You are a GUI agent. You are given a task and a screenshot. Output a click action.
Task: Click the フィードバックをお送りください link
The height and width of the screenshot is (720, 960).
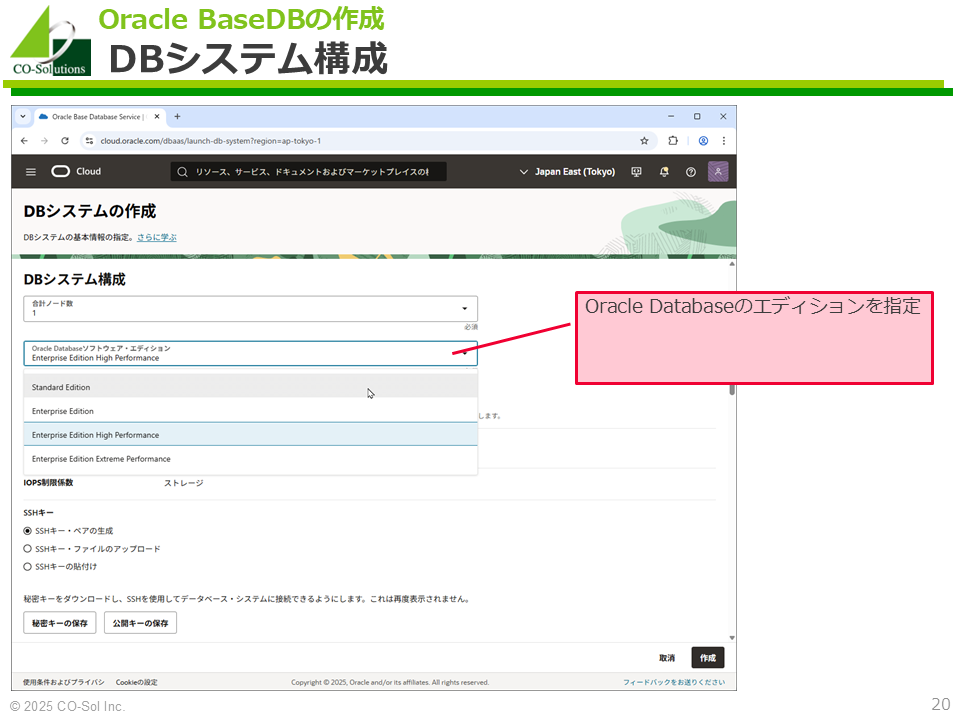tap(674, 682)
